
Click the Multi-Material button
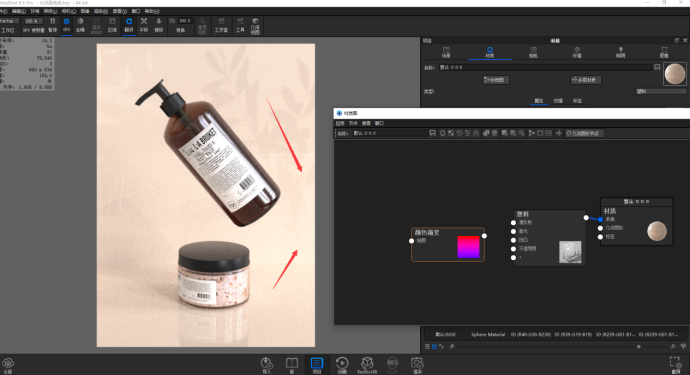click(586, 80)
